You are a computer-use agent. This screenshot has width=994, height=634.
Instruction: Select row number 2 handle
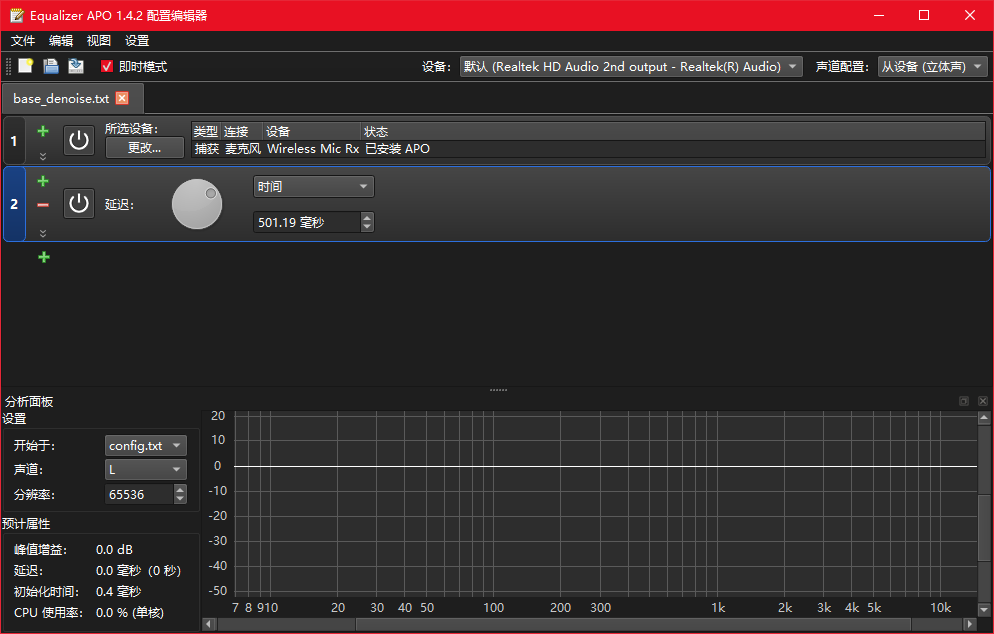coord(15,204)
